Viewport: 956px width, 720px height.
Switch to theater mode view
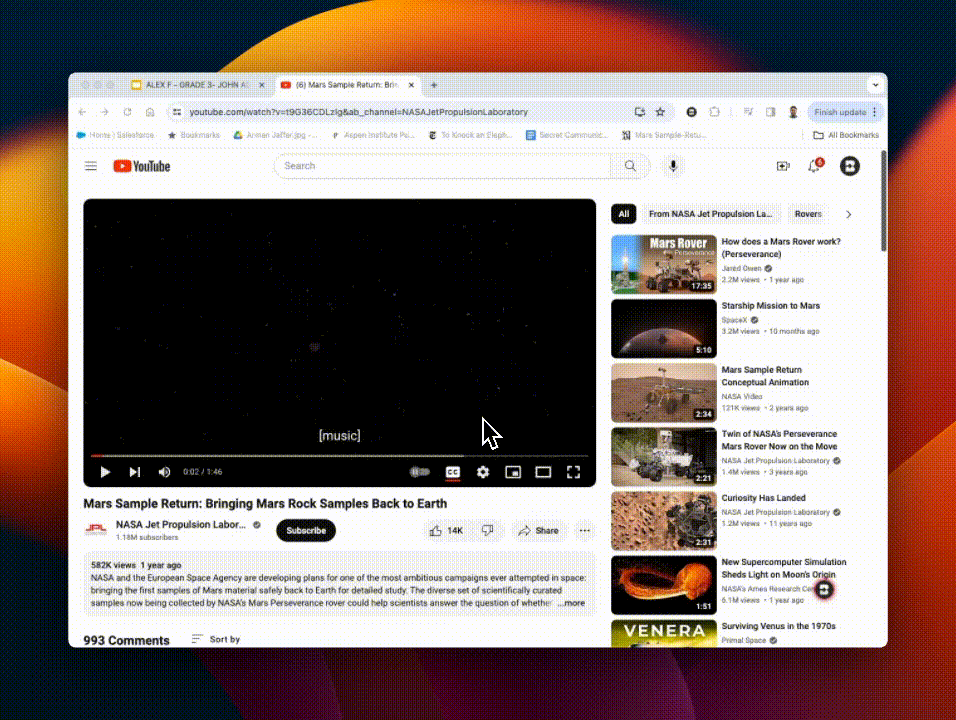(x=543, y=472)
